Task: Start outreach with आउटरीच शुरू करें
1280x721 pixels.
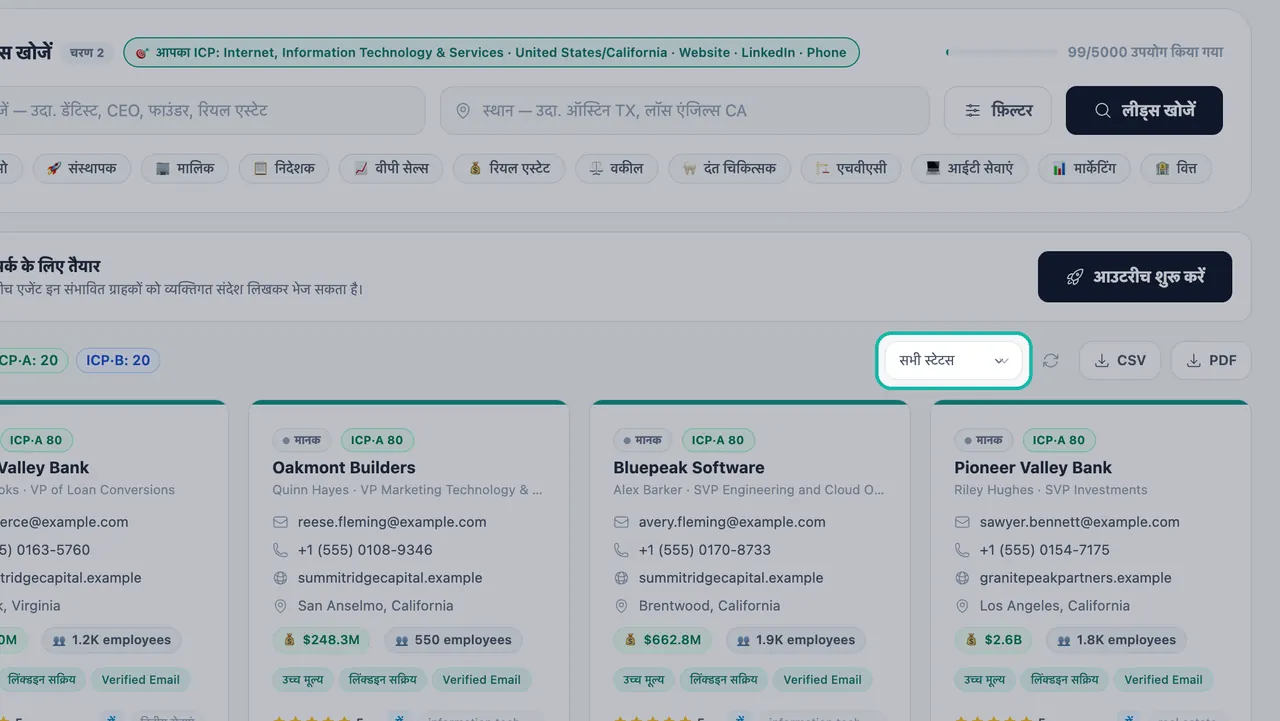Action: coord(1135,277)
